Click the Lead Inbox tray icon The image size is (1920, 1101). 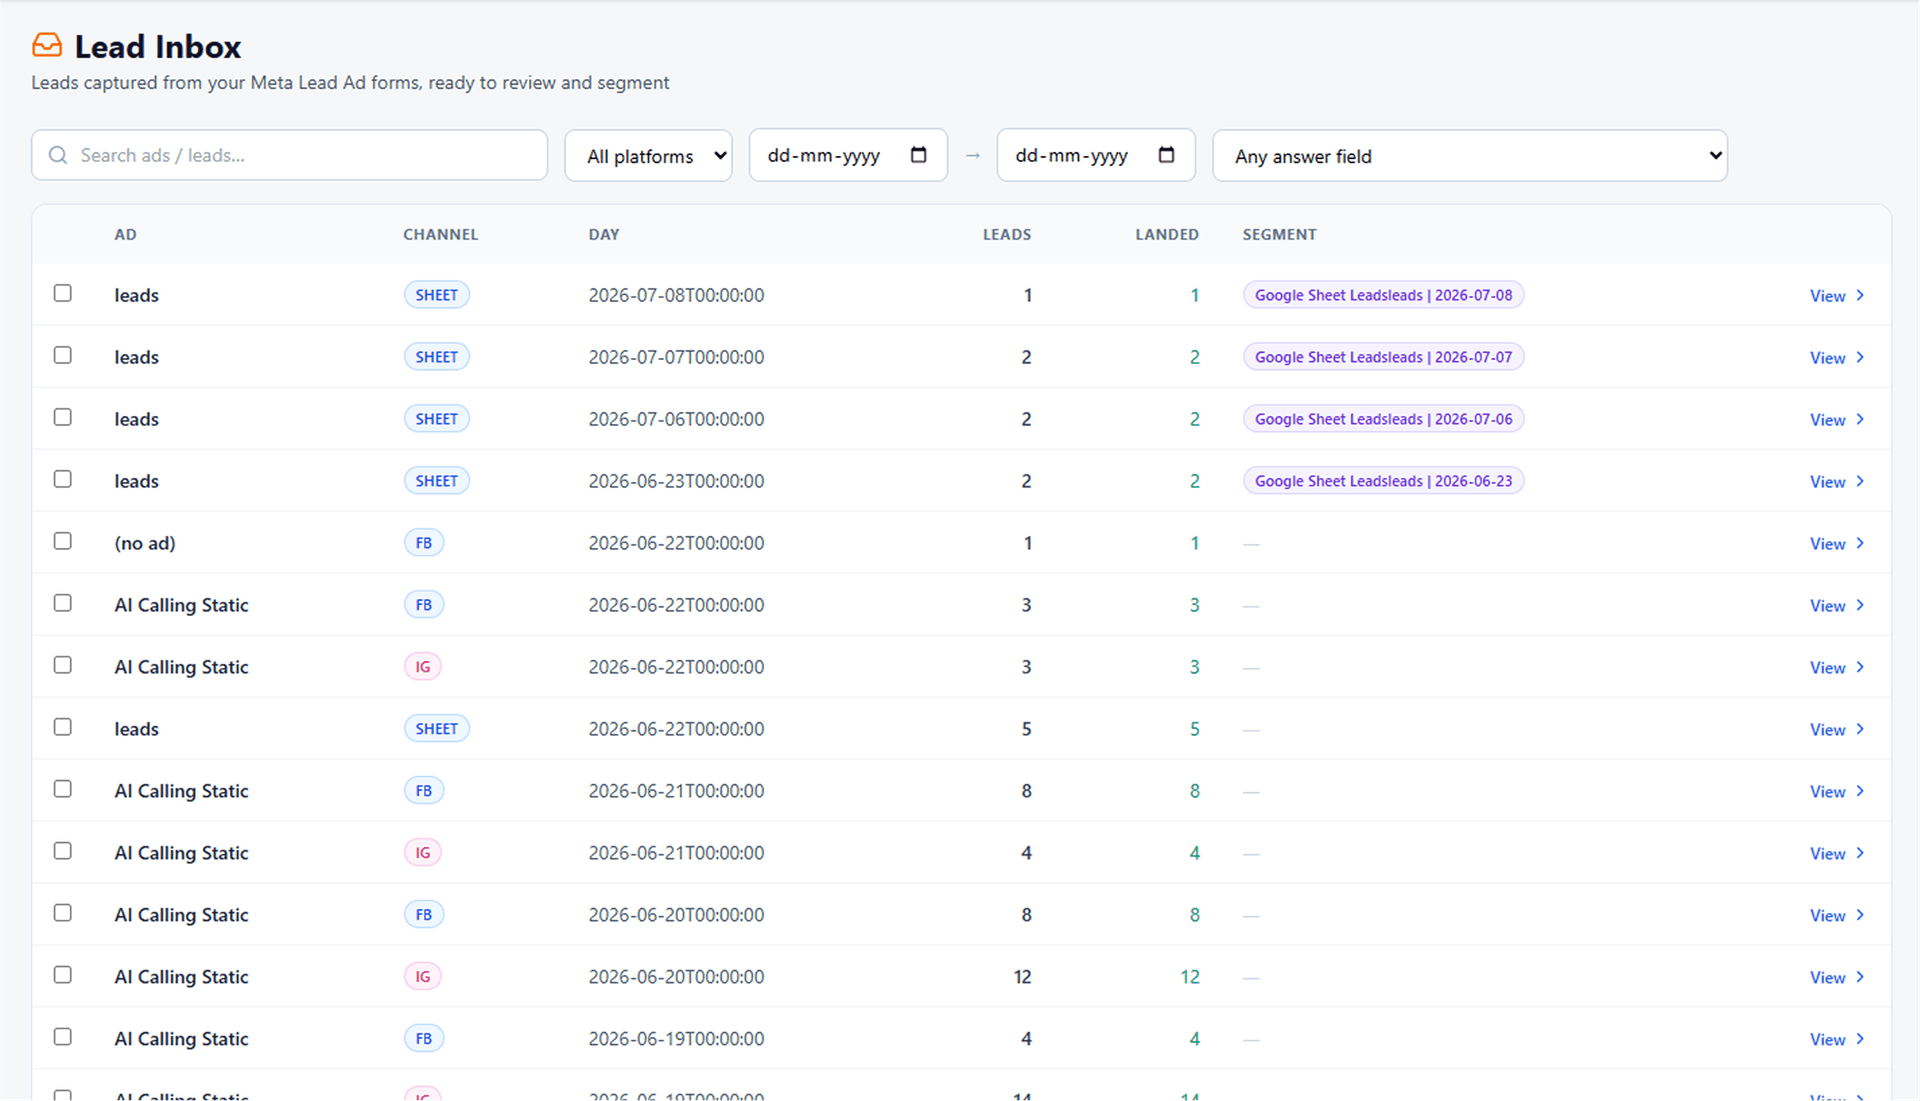(47, 45)
